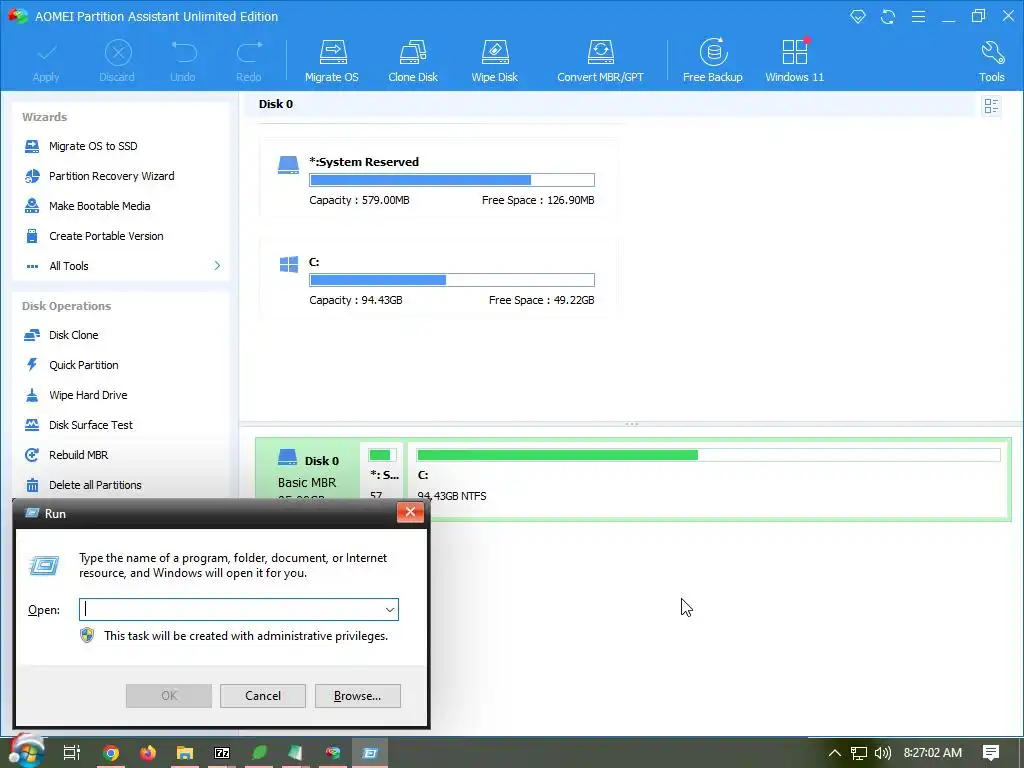The image size is (1024, 768).
Task: Close the Run dialog with red X
Action: [410, 512]
